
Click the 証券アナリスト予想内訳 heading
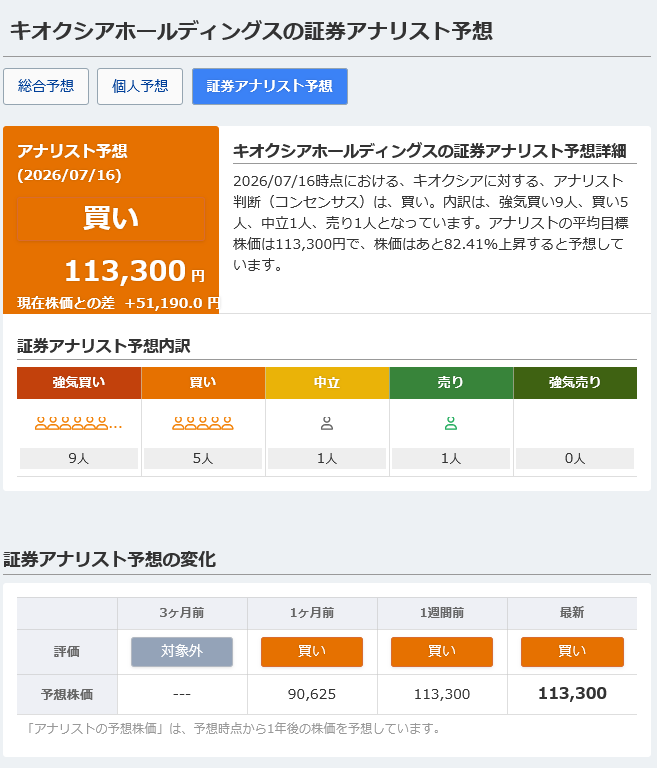coord(104,346)
